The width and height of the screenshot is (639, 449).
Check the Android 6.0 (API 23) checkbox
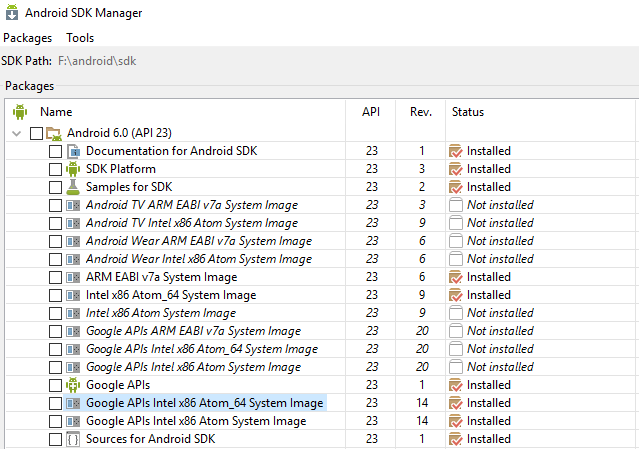[x=37, y=133]
